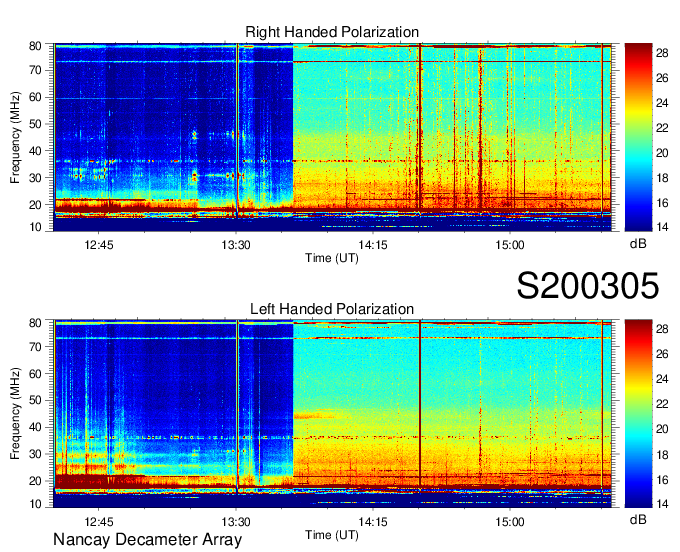Screen dimensions: 680x552
Task: Click the "Nancay Decameter Array" caption
Action: [x=147, y=540]
